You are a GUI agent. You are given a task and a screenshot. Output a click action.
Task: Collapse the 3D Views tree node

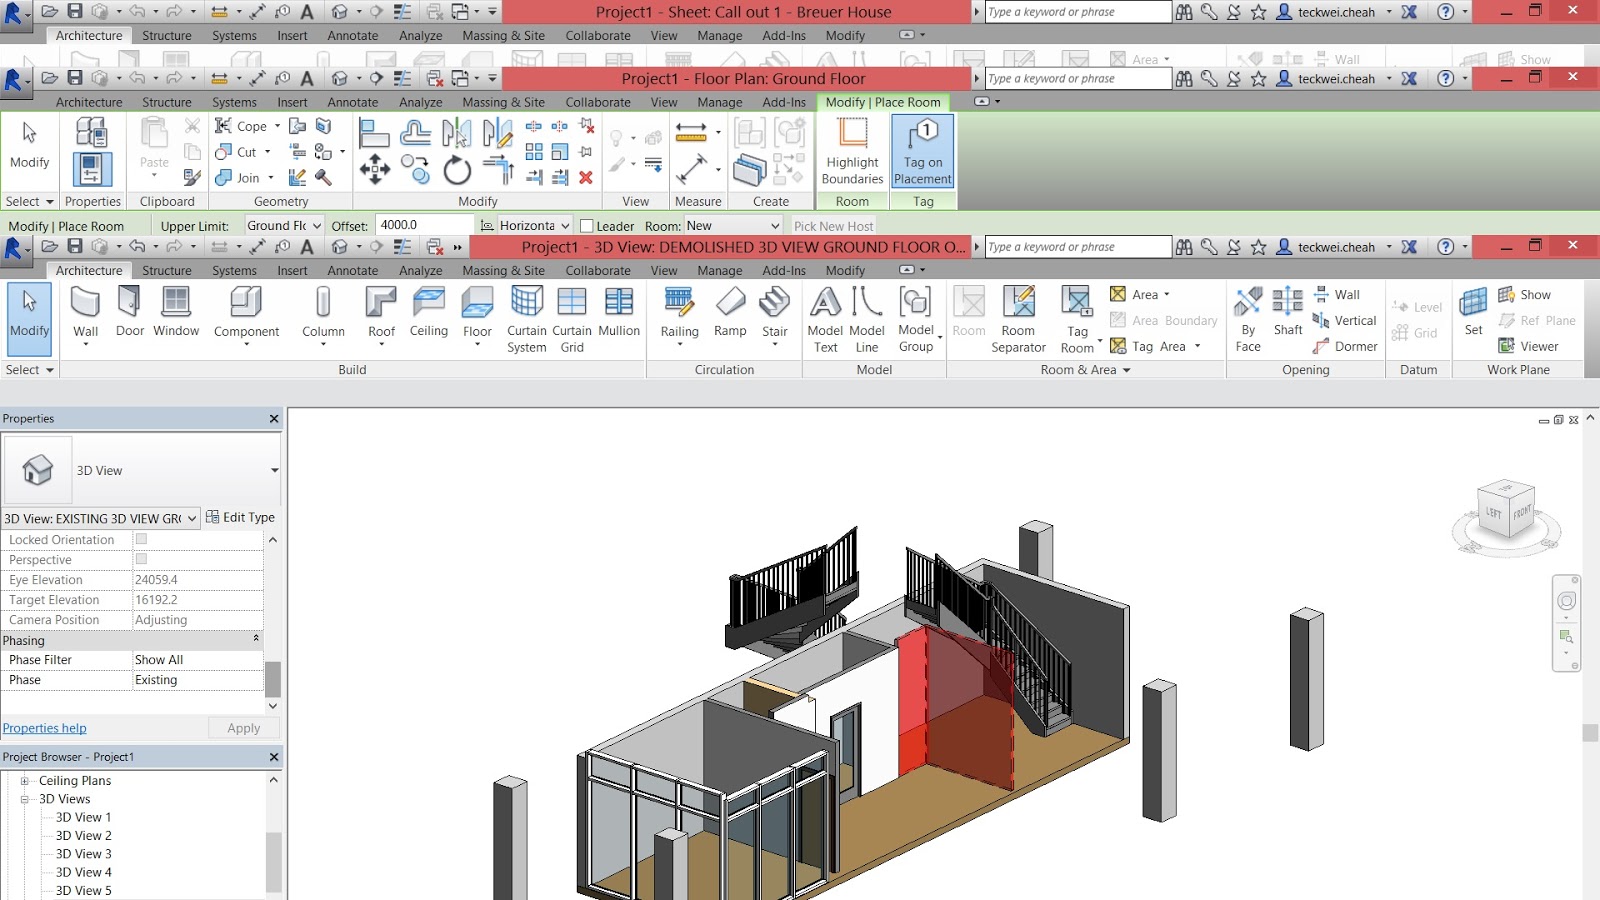click(25, 799)
